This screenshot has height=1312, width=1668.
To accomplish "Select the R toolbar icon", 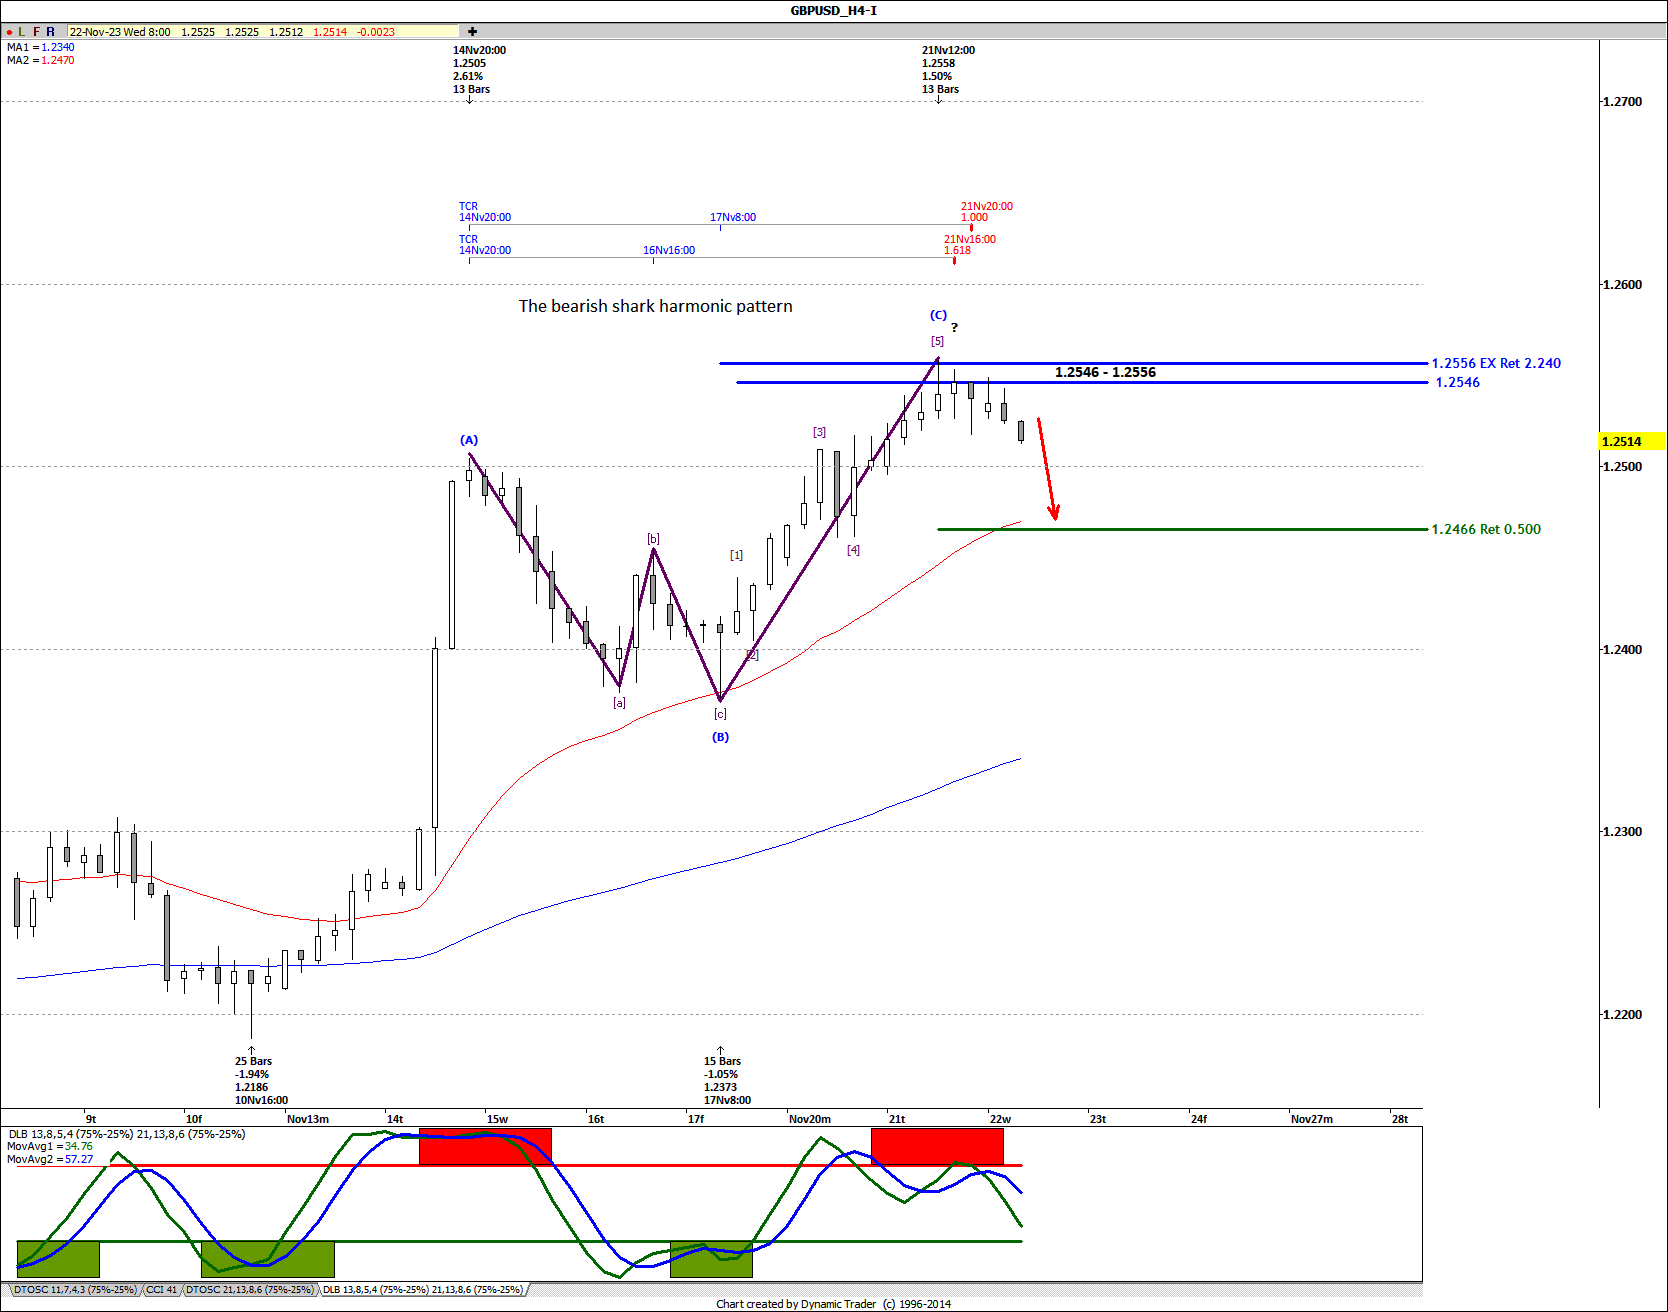I will click(49, 31).
